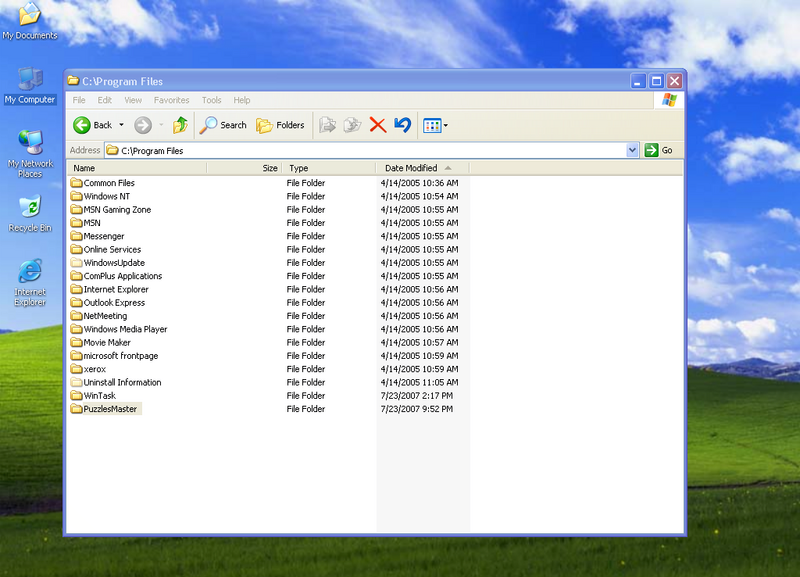The width and height of the screenshot is (800, 577).
Task: Click the Messenger folder icon
Action: pyautogui.click(x=77, y=236)
